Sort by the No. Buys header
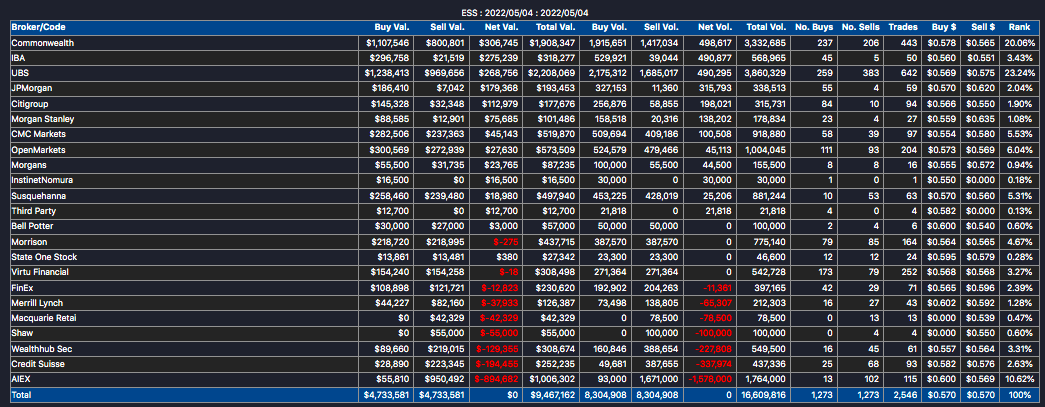Viewport: 1045px width, 407px height. pyautogui.click(x=814, y=27)
